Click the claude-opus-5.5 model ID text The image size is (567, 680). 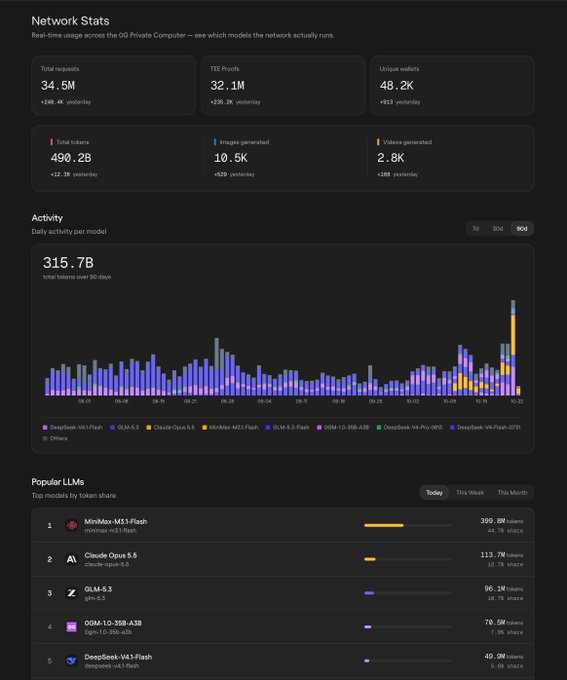pos(107,564)
